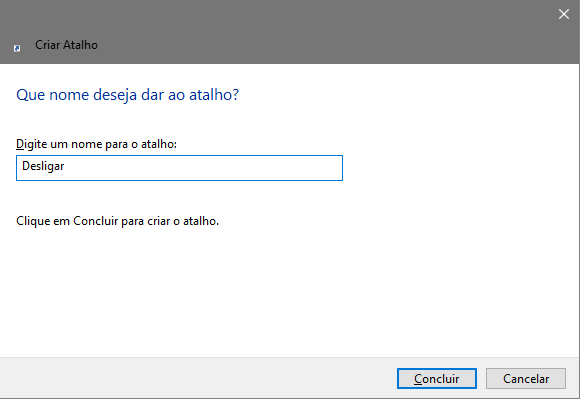Focus the shortcut name field containing Desligar
580x399 pixels.
pos(179,168)
